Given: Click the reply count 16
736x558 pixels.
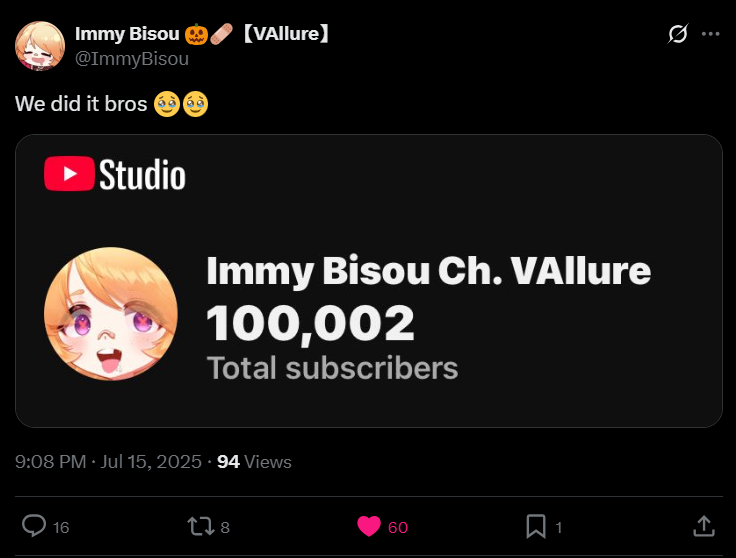Looking at the screenshot, I should pos(61,527).
